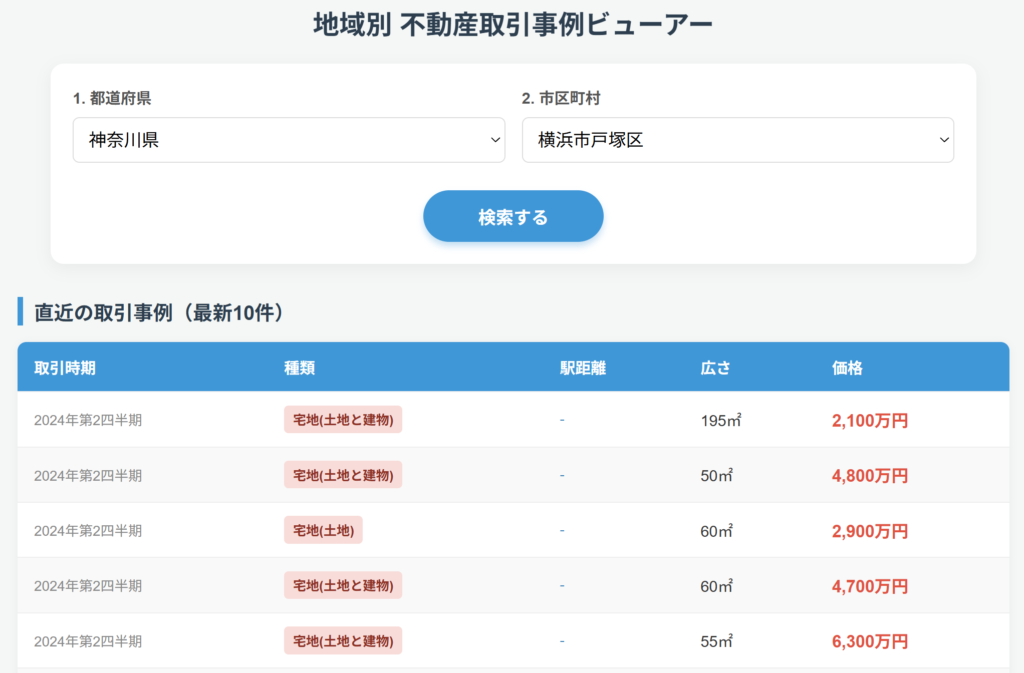Click the 広さ column header
1024x673 pixels.
pyautogui.click(x=716, y=368)
